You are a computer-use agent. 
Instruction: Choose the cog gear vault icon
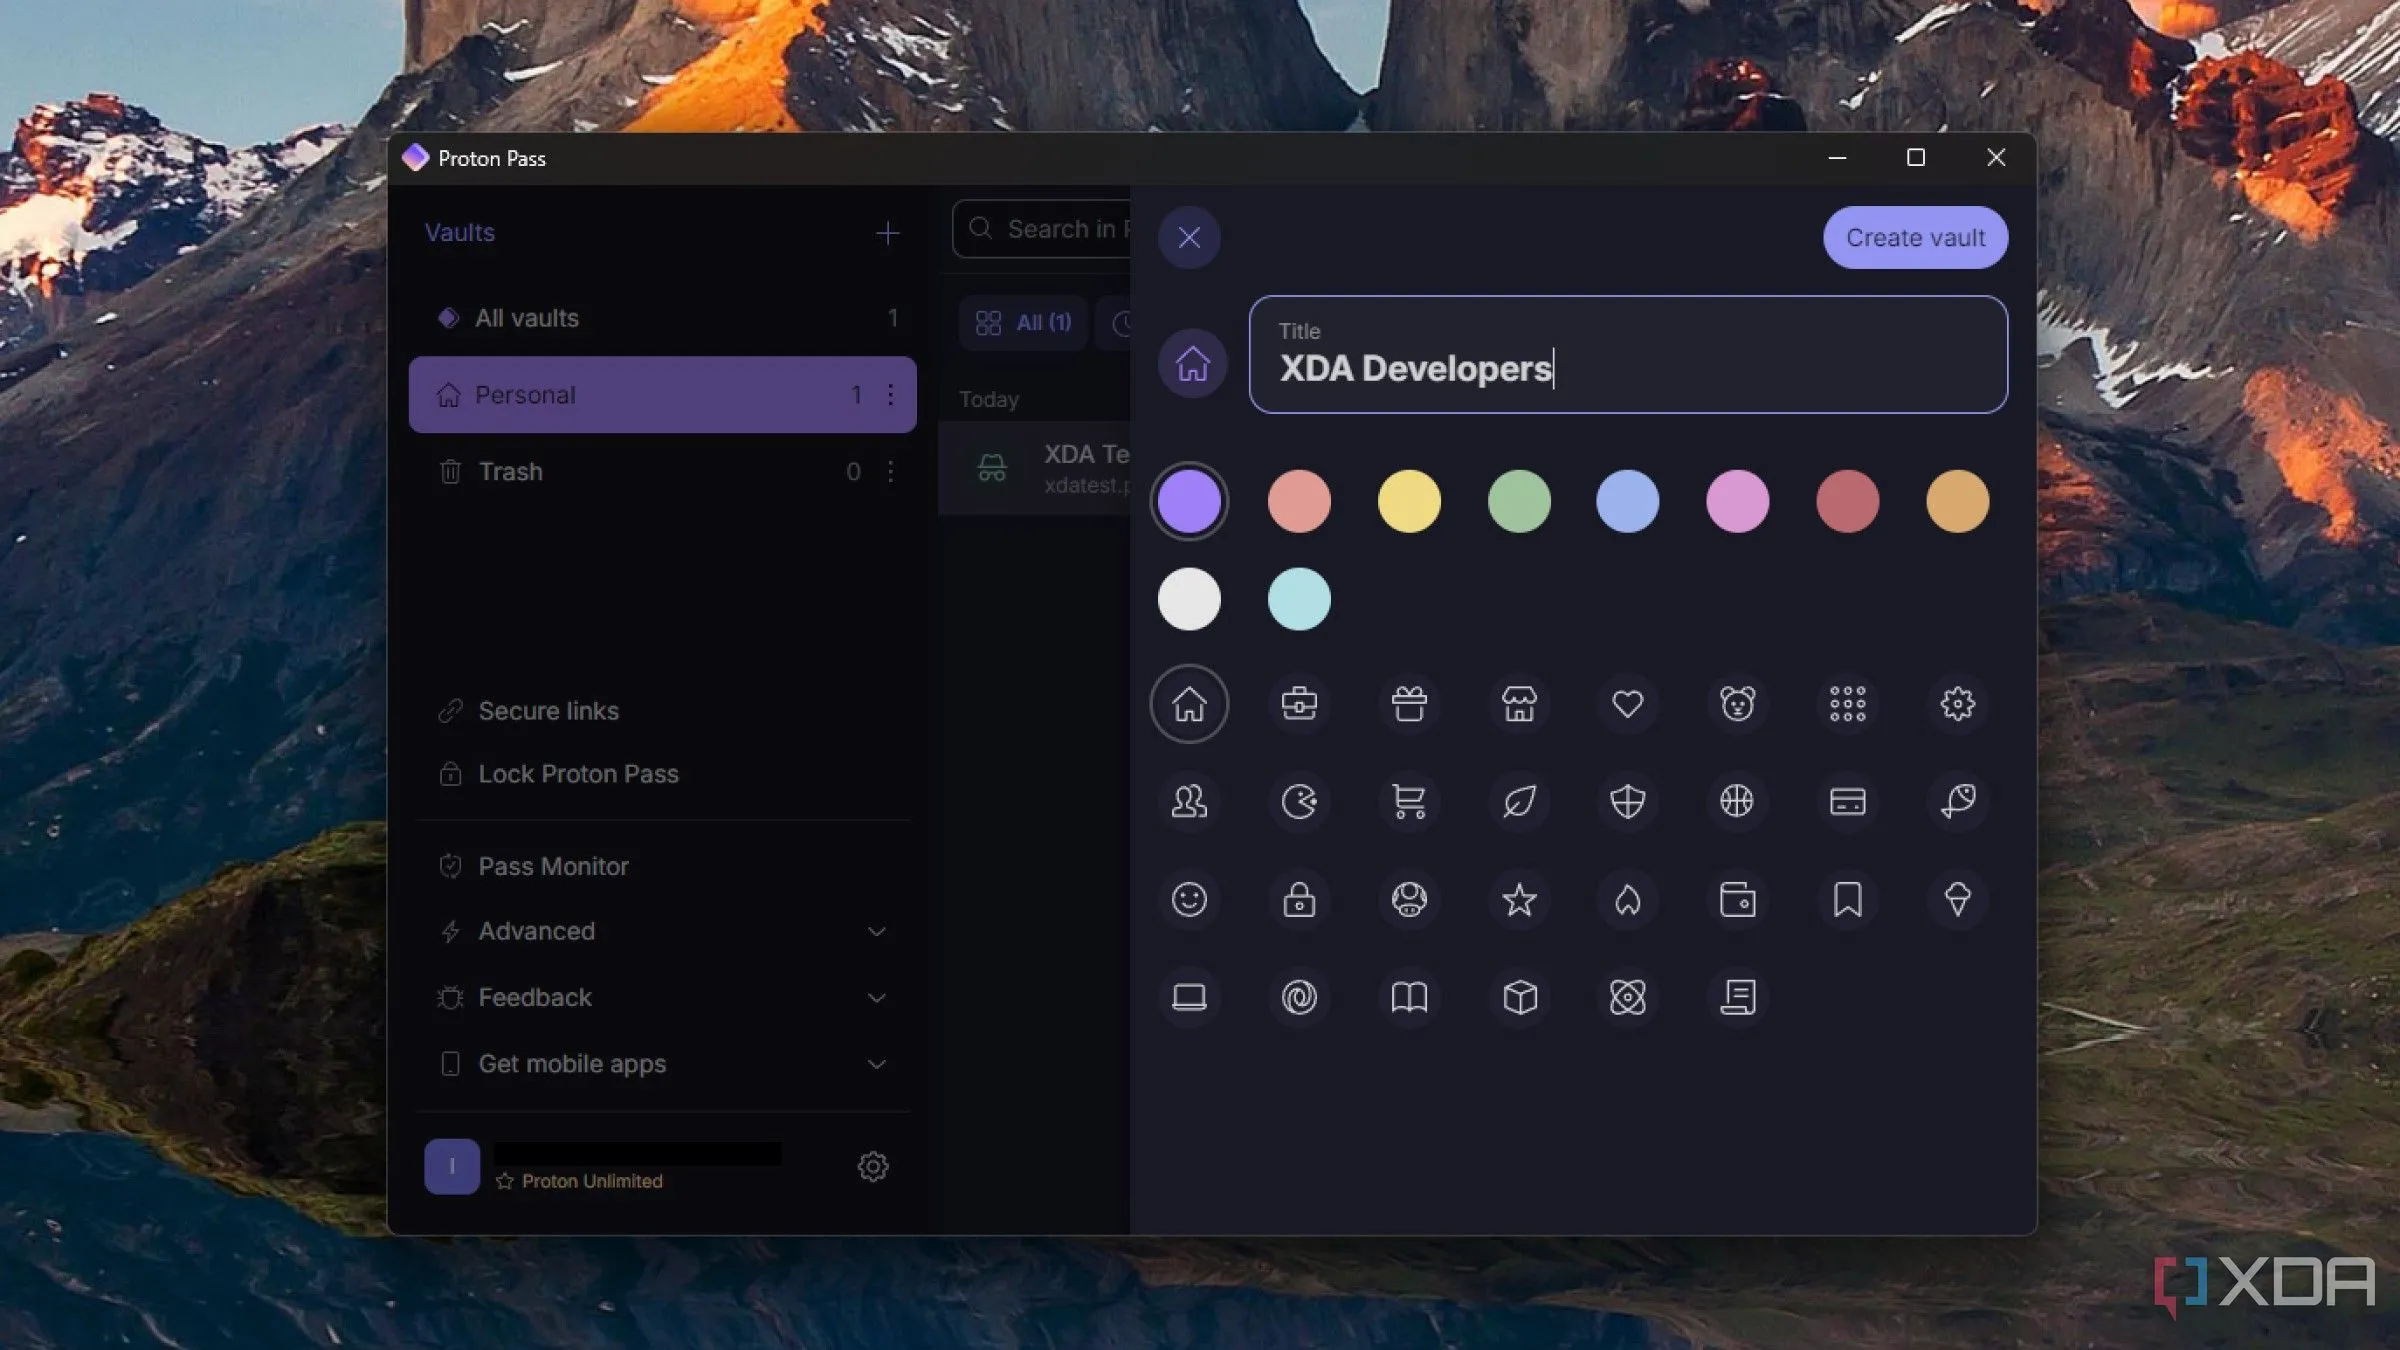coord(1958,704)
